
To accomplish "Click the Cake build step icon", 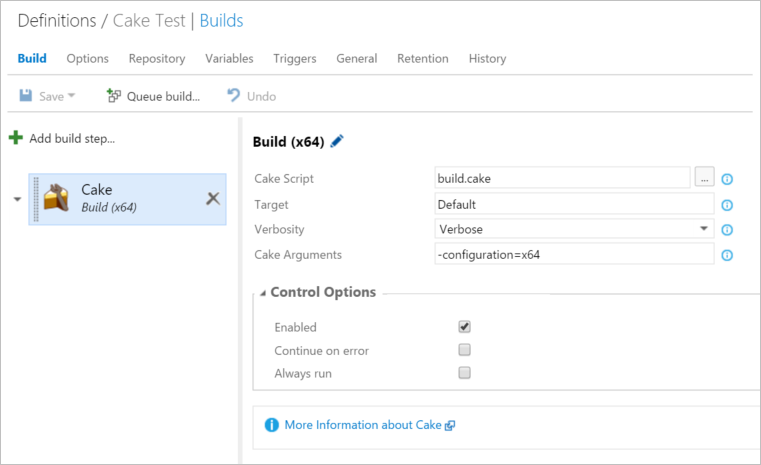I will coord(58,197).
